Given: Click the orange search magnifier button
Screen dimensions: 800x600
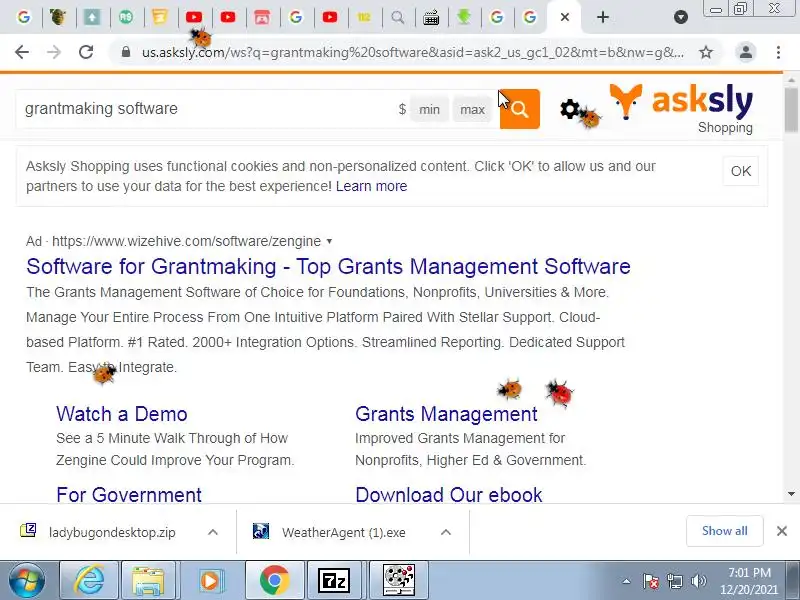Looking at the screenshot, I should (519, 109).
